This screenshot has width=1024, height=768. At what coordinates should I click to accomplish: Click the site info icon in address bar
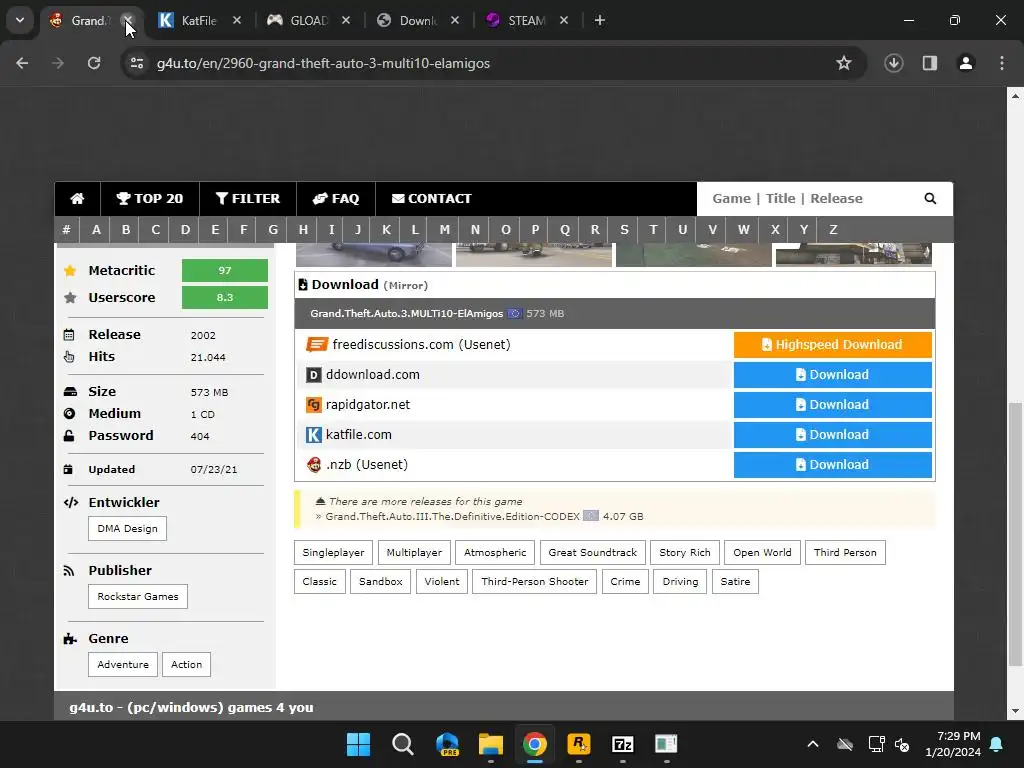tap(136, 63)
